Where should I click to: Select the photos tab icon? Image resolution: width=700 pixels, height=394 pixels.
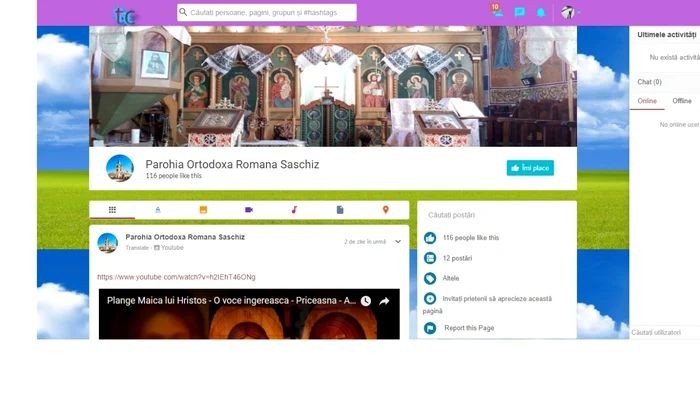pos(203,210)
